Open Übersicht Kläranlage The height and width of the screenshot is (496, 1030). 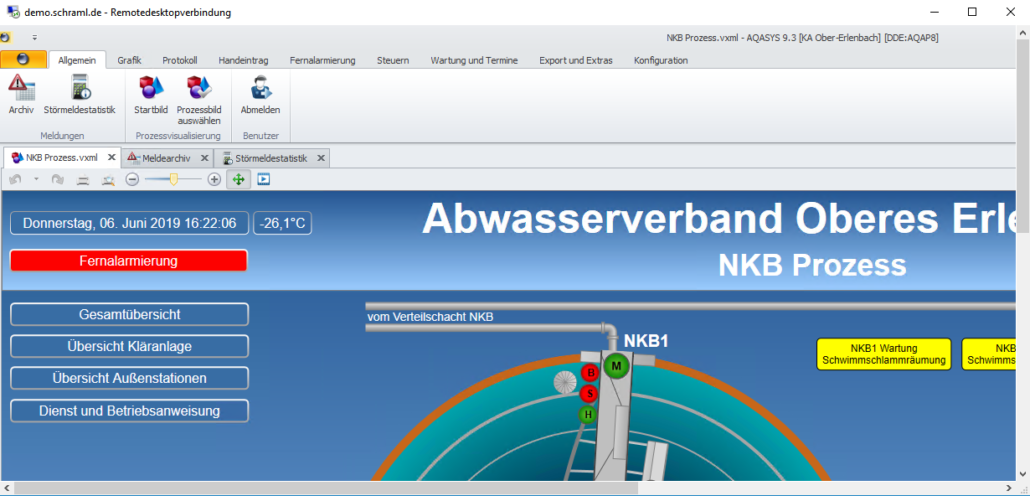[x=129, y=346]
